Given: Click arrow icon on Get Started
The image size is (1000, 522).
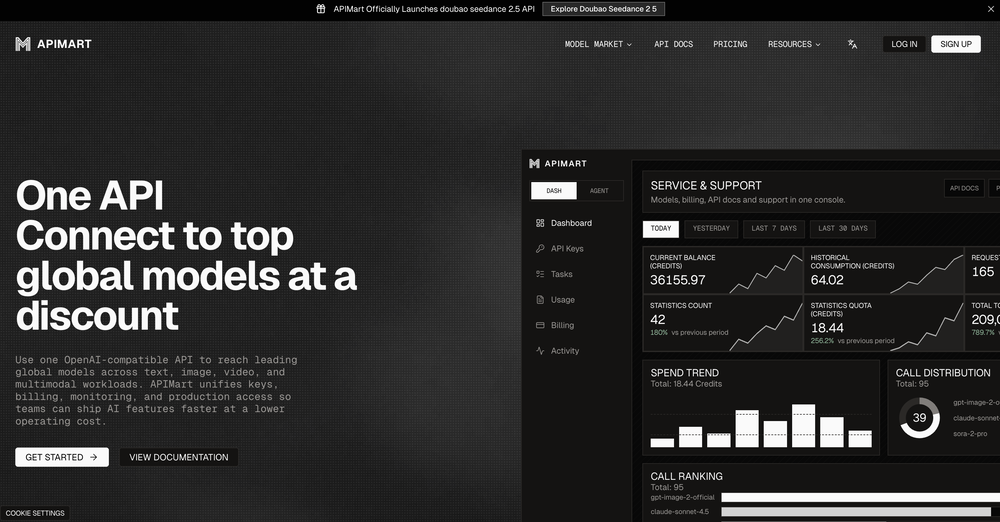Looking at the screenshot, I should 94,457.
